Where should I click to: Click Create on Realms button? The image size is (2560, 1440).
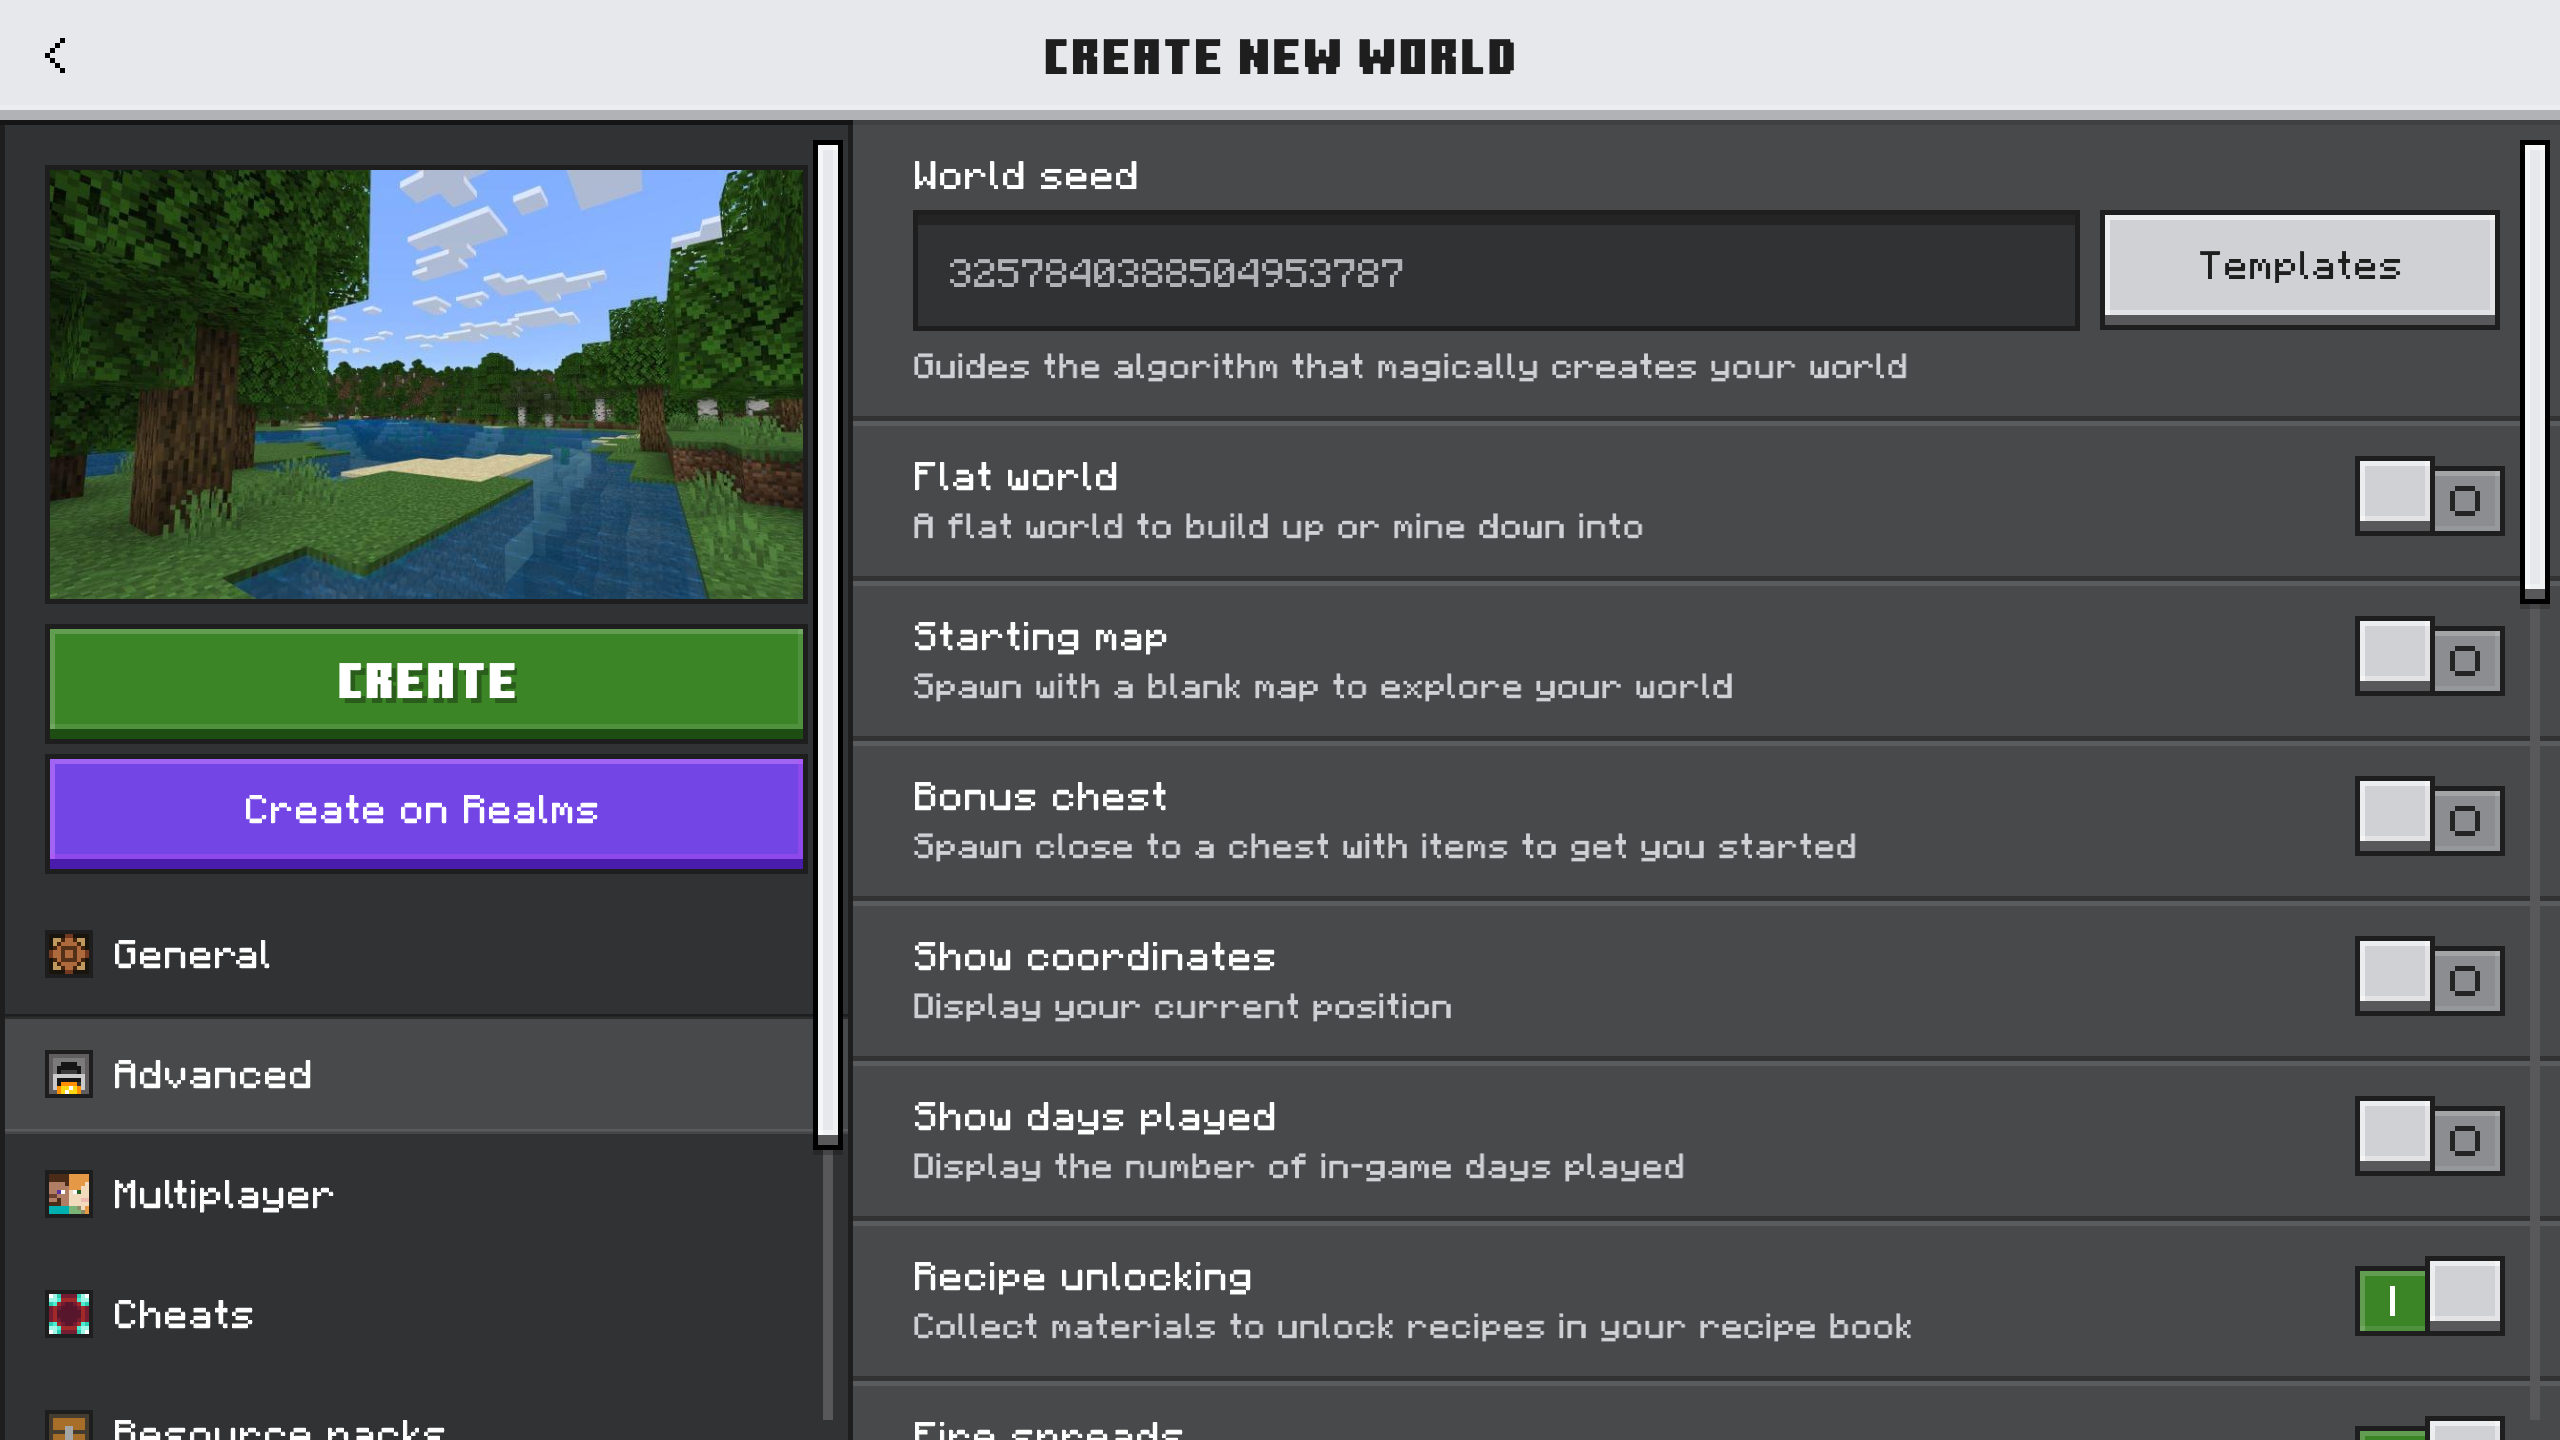(x=427, y=812)
